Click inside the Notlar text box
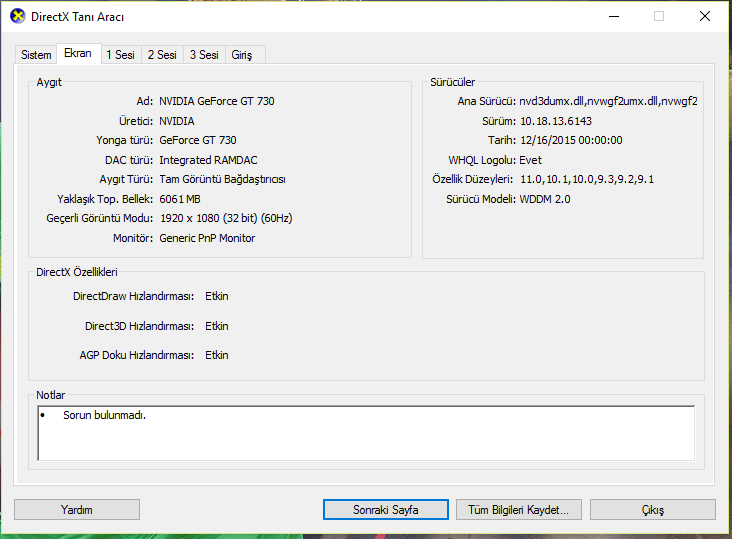732x539 pixels. [x=366, y=433]
